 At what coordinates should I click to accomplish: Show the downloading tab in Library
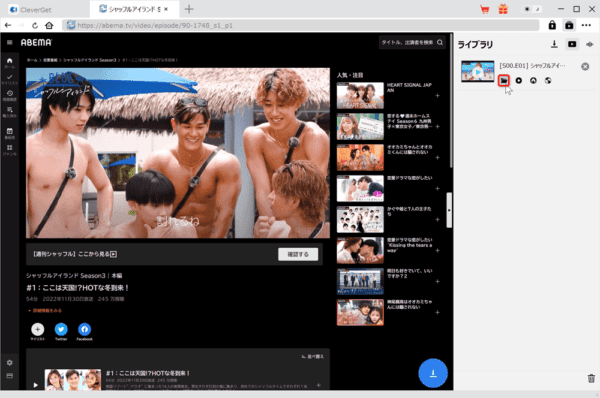(x=554, y=44)
